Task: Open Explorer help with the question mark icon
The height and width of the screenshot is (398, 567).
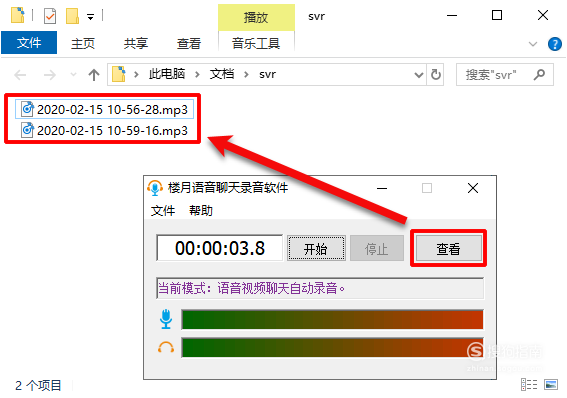Action: click(555, 44)
